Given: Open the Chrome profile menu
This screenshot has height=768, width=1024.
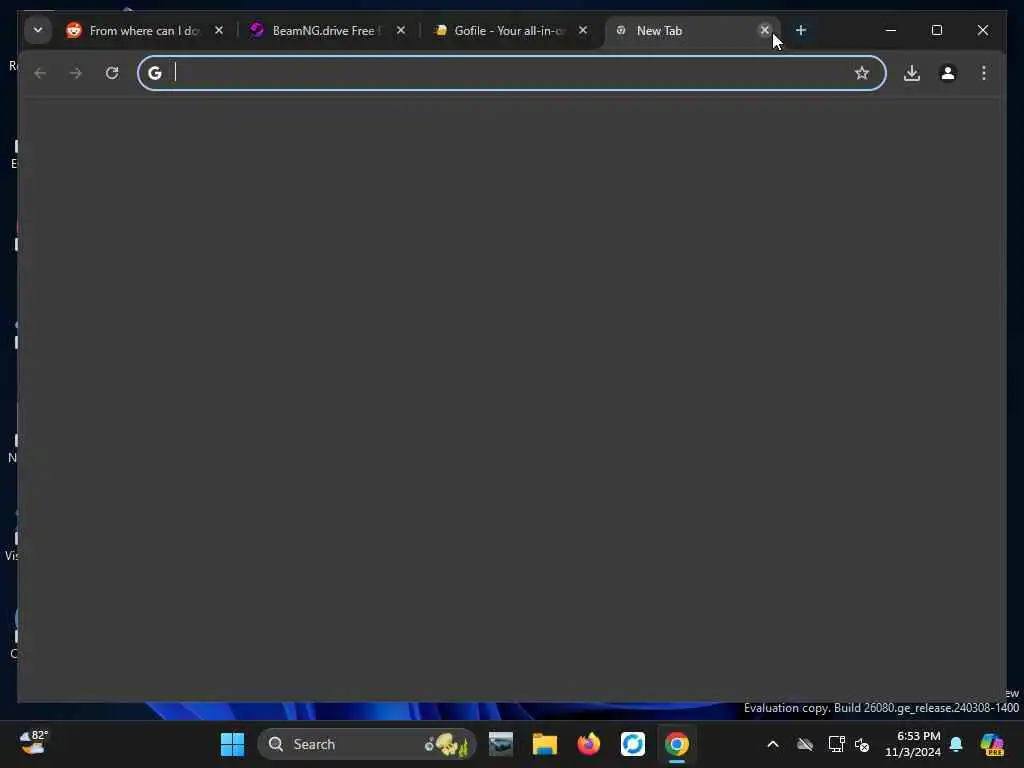Looking at the screenshot, I should (x=948, y=73).
